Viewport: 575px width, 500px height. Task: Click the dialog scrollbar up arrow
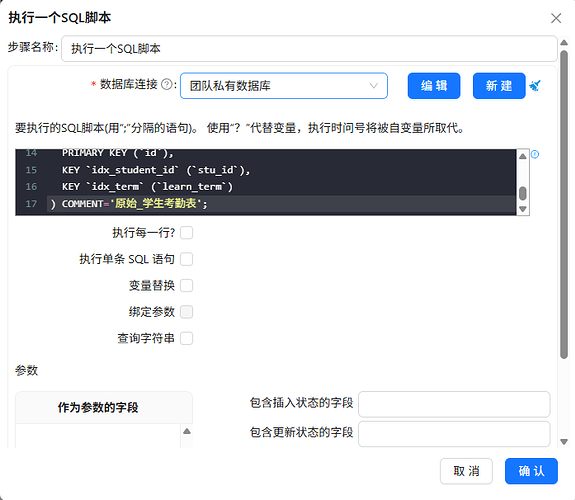pyautogui.click(x=564, y=43)
